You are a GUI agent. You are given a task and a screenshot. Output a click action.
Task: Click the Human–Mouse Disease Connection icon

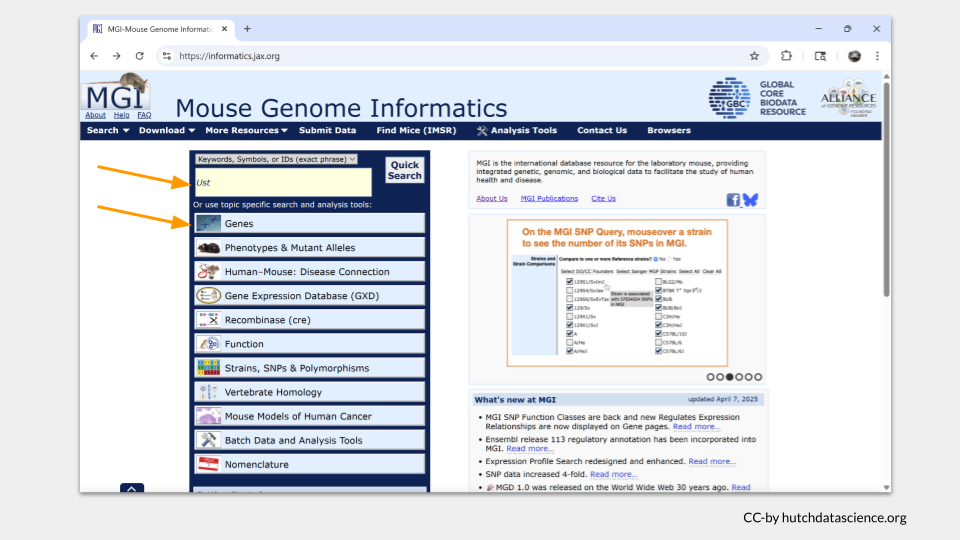pos(208,271)
